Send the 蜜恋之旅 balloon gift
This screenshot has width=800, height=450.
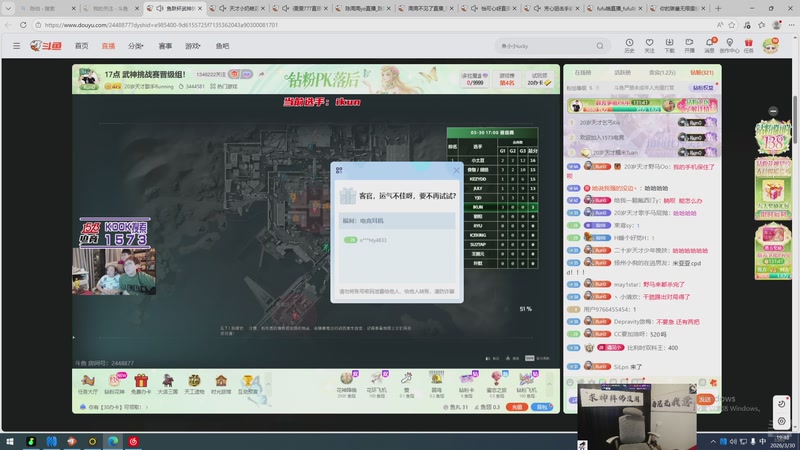point(496,385)
